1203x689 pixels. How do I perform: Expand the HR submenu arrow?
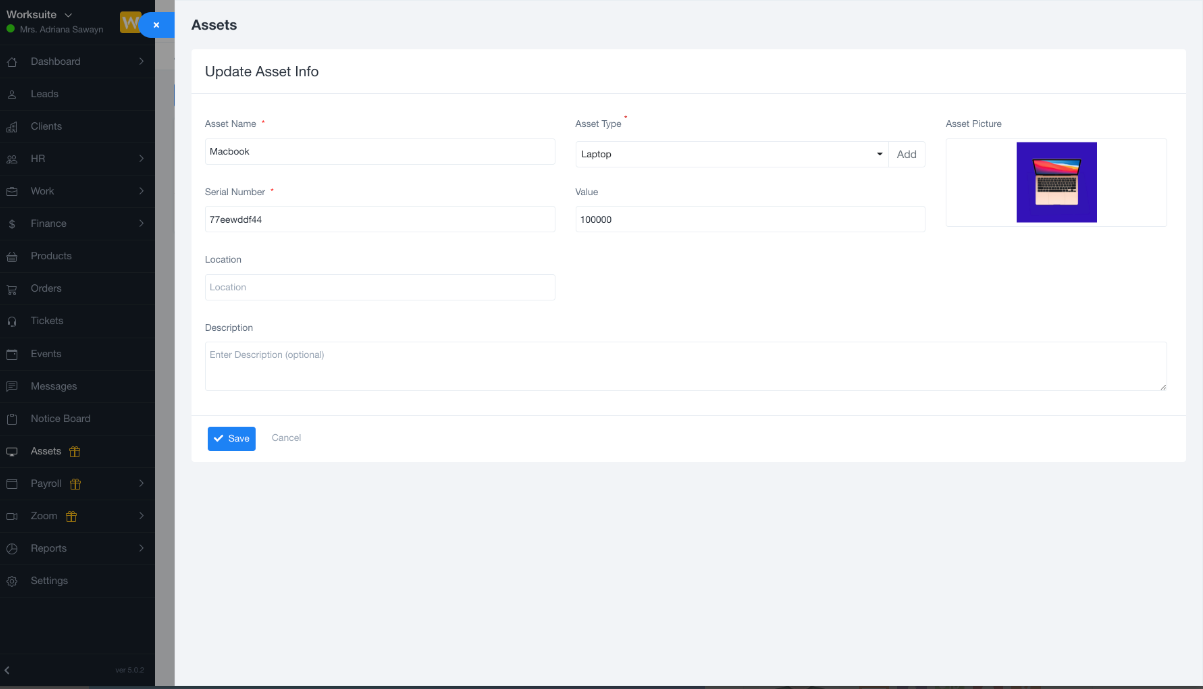[x=142, y=158]
